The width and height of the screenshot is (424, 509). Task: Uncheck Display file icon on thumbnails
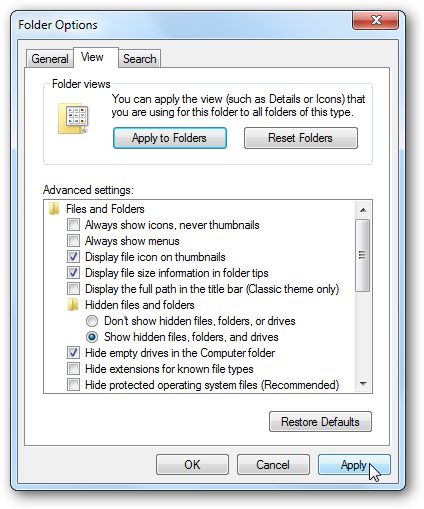pos(73,257)
